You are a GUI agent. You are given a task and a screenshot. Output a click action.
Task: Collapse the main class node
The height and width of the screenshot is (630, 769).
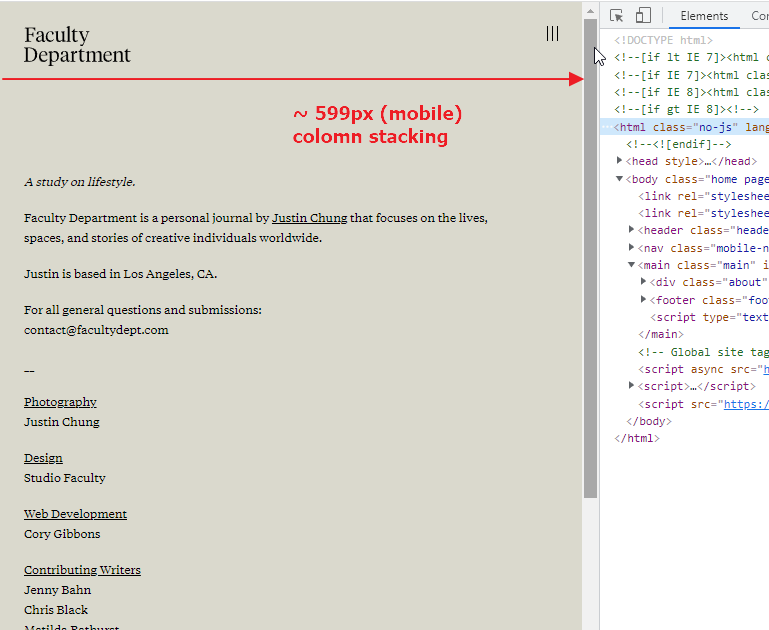632,265
